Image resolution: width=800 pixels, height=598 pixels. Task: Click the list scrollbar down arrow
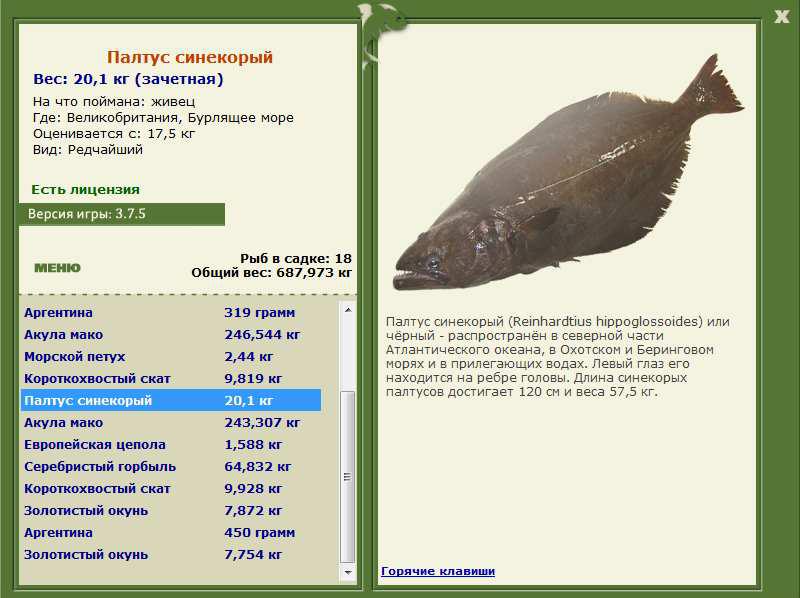[348, 572]
